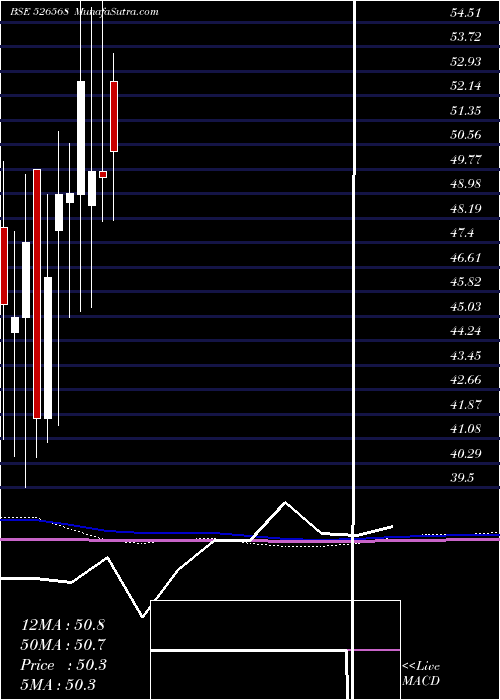500x700 pixels.
Task: Click the 41.87 price axis label
Action: click(x=466, y=405)
